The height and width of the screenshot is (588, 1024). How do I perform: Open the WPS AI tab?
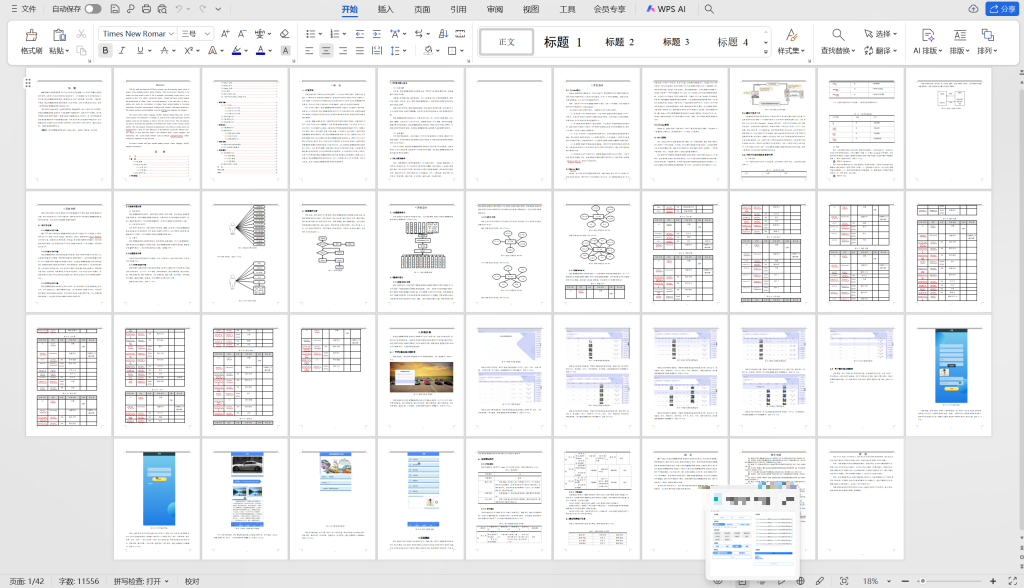(x=665, y=9)
